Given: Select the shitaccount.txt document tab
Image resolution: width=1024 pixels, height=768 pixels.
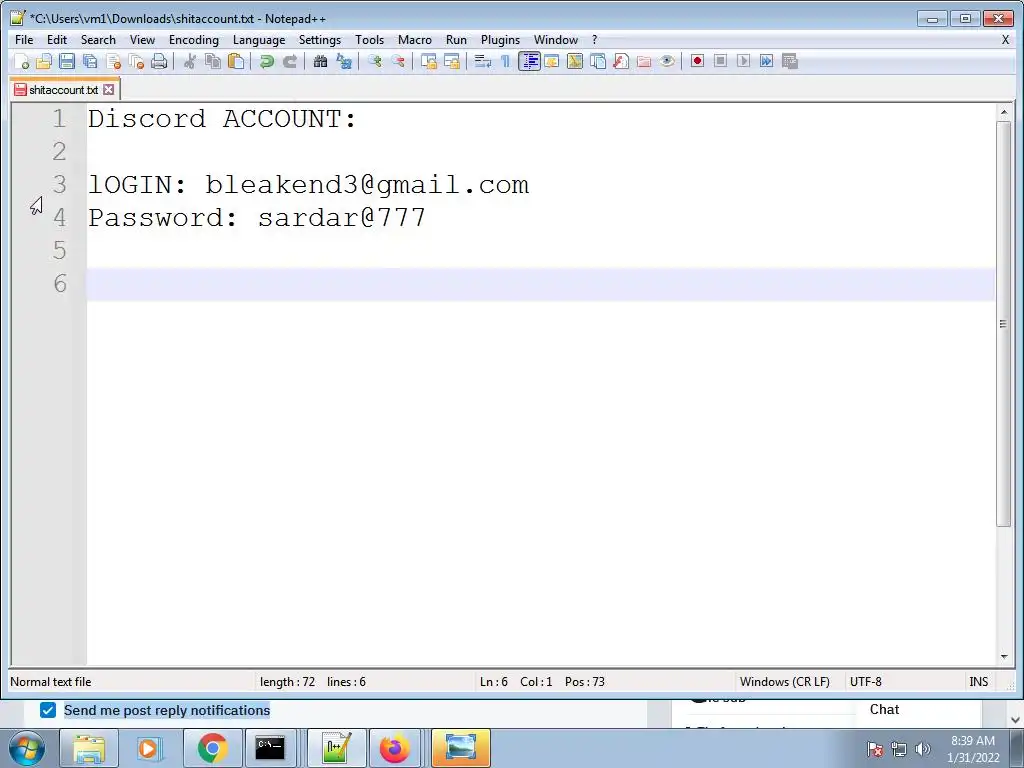Looking at the screenshot, I should pyautogui.click(x=63, y=90).
